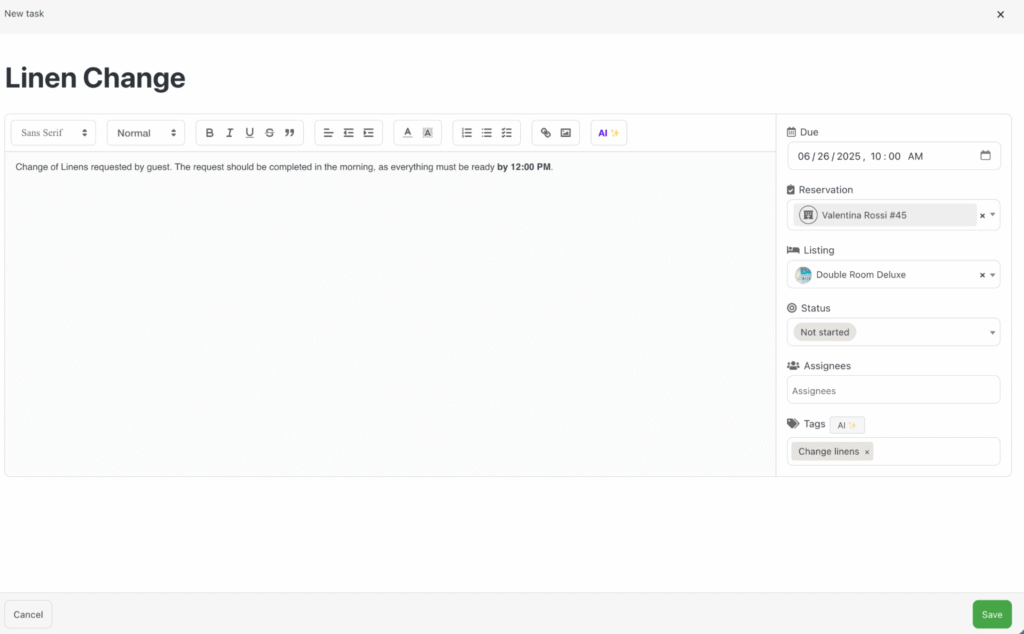Save the Linen Change task
This screenshot has width=1024, height=634.
click(991, 614)
